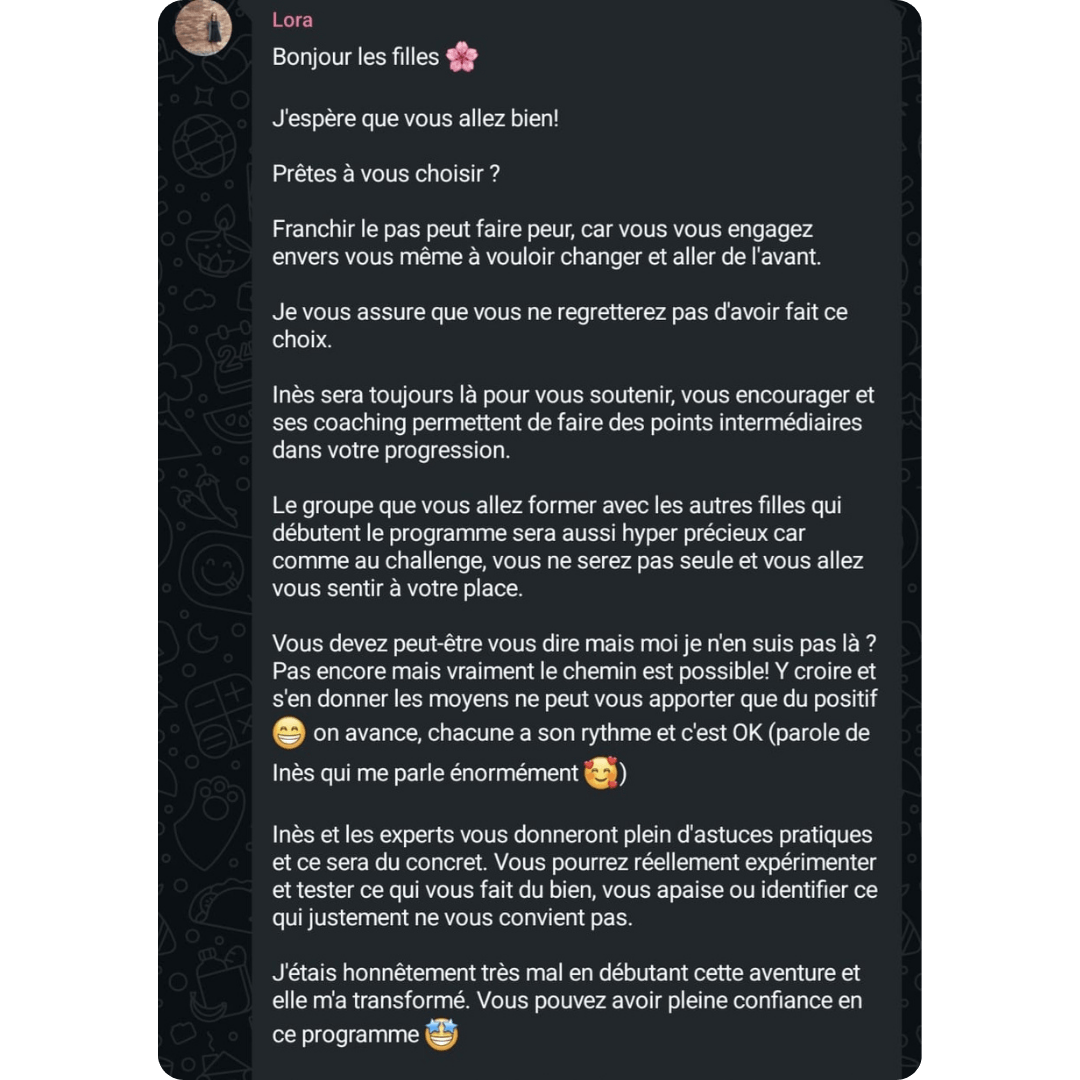Click the grinning face emoji
1080x1080 pixels.
[x=289, y=734]
